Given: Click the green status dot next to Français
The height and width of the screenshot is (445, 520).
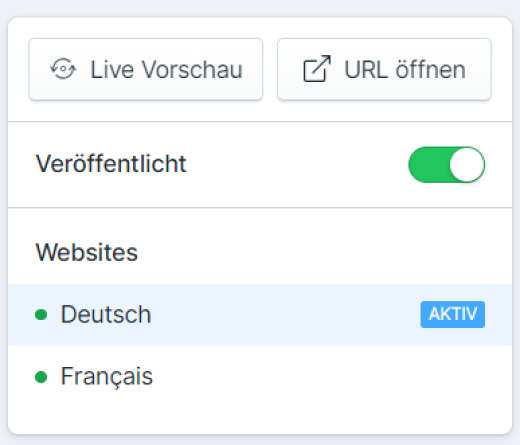Looking at the screenshot, I should (41, 377).
